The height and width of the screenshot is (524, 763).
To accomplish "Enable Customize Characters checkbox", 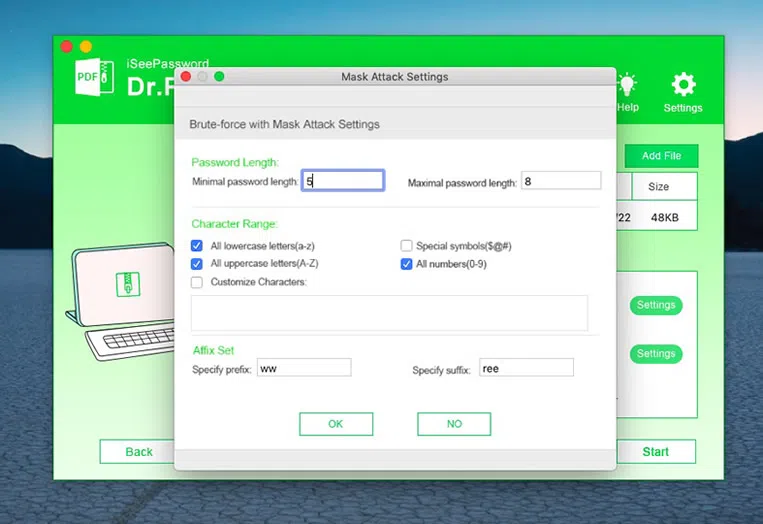I will (197, 282).
